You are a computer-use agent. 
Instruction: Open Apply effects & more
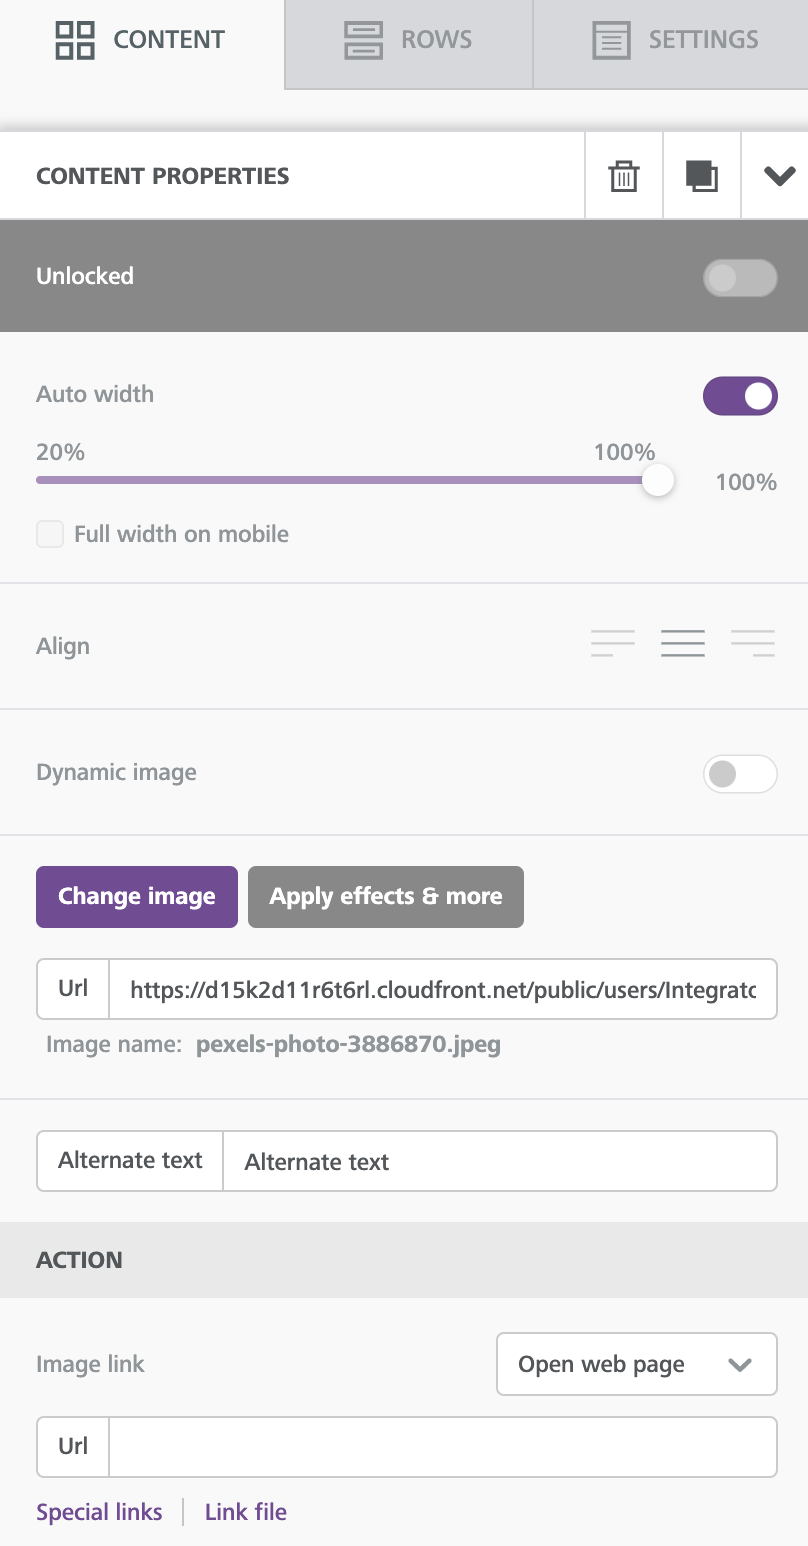click(x=385, y=896)
